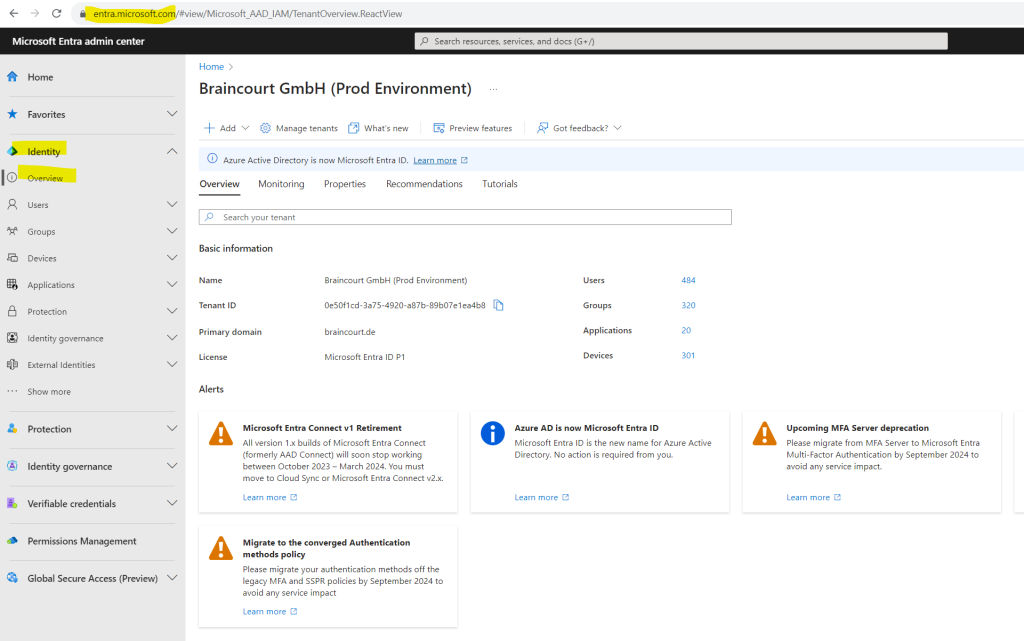Click the Preview features icon
The height and width of the screenshot is (641, 1024).
click(x=439, y=128)
